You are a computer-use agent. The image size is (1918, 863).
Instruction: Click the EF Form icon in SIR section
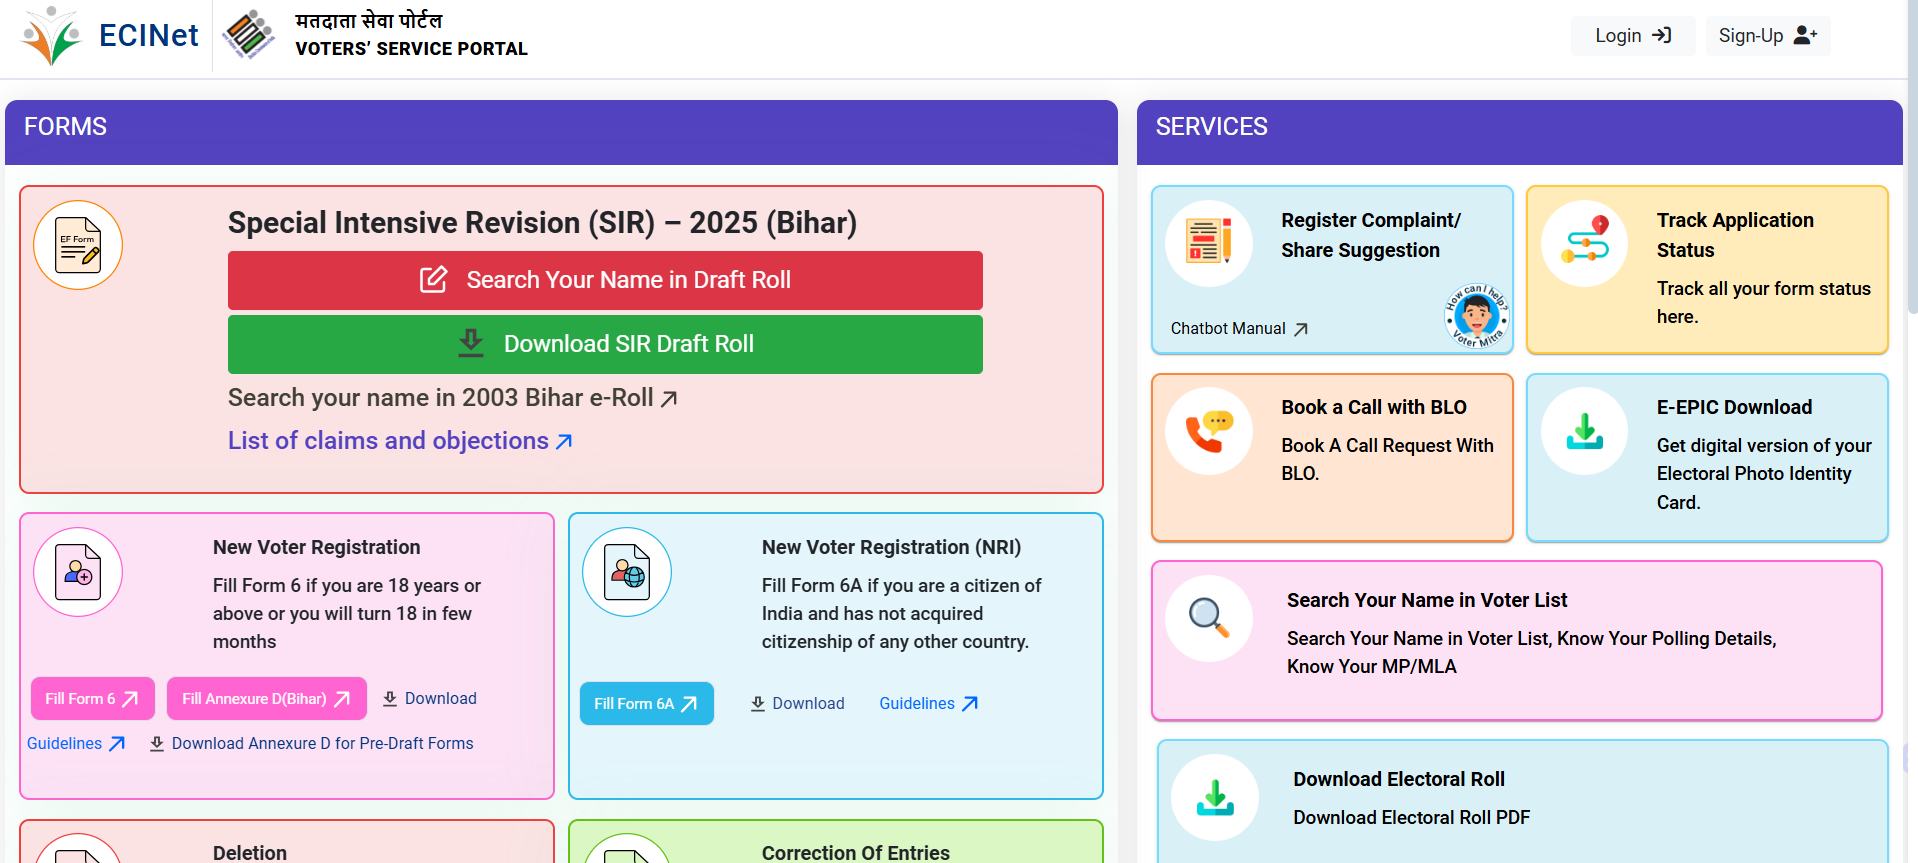78,245
